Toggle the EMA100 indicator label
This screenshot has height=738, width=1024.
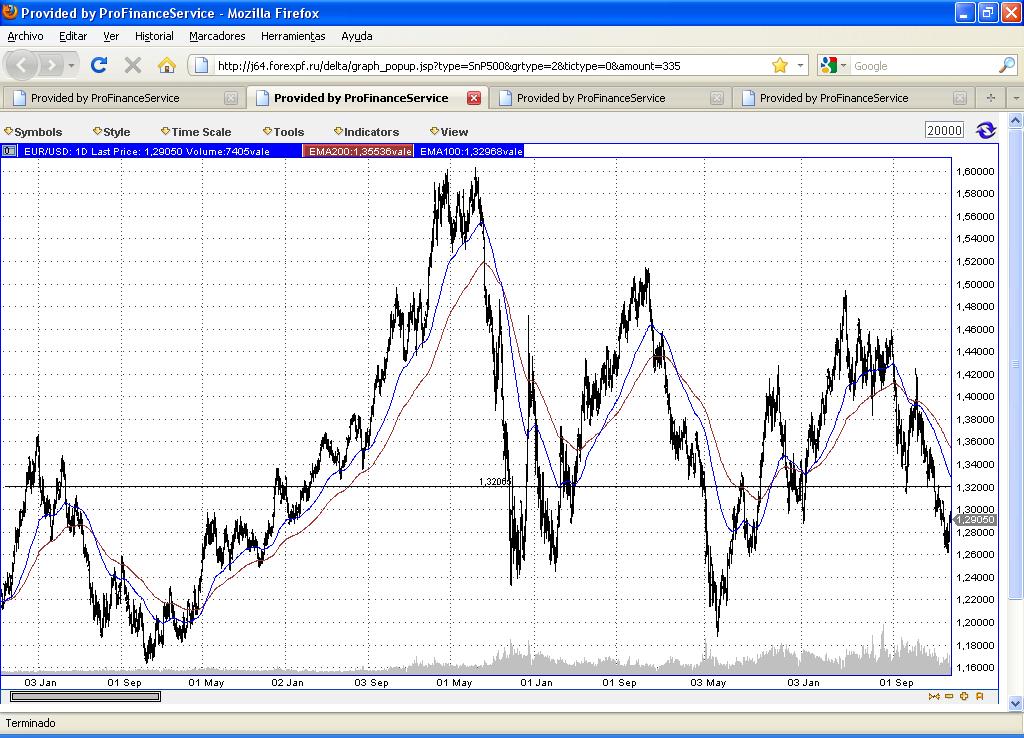[x=470, y=151]
